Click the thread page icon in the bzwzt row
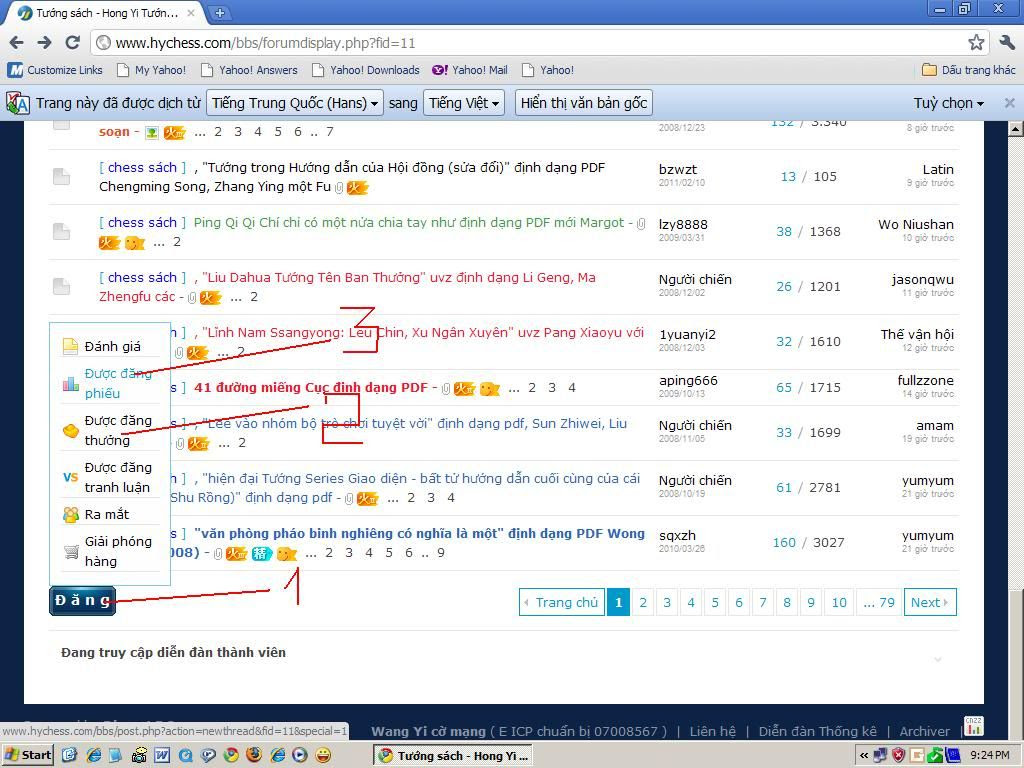Viewport: 1024px width, 768px height. click(x=61, y=176)
